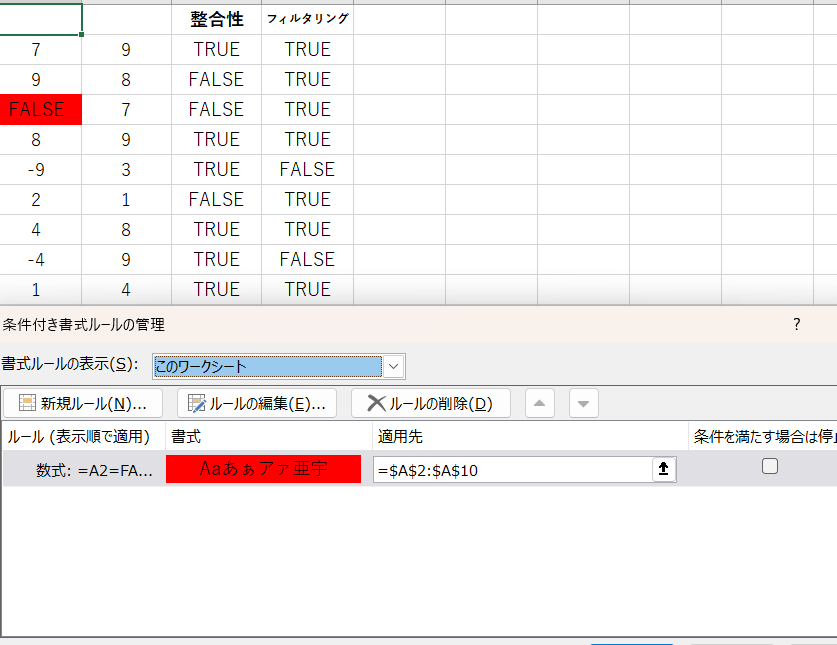Click the 書式 column header
The height and width of the screenshot is (645, 837).
pos(269,436)
